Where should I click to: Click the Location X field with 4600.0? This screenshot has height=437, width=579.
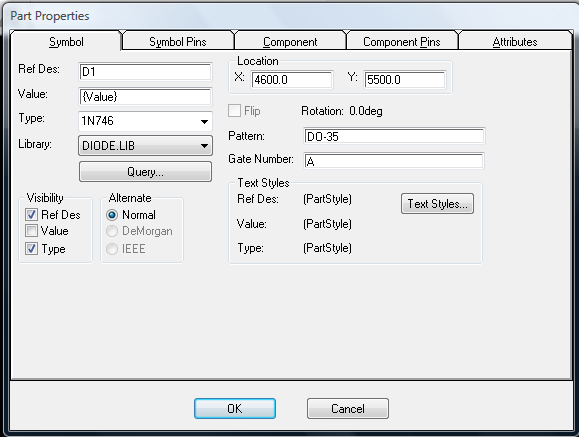[292, 80]
